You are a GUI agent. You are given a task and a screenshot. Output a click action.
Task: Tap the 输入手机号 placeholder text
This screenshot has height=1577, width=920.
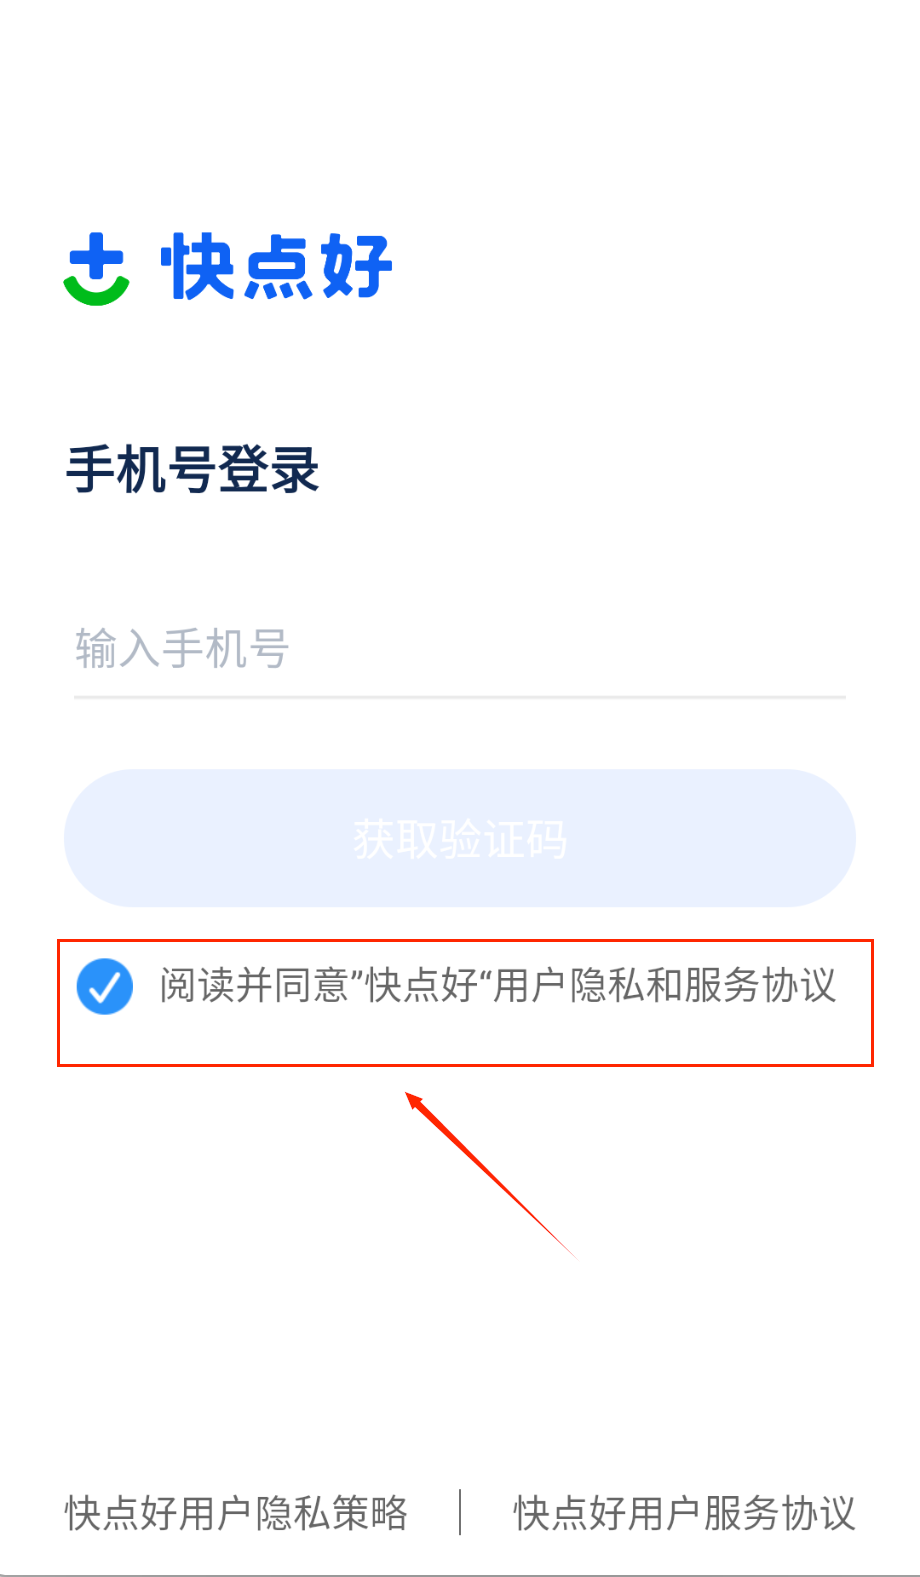pyautogui.click(x=182, y=649)
